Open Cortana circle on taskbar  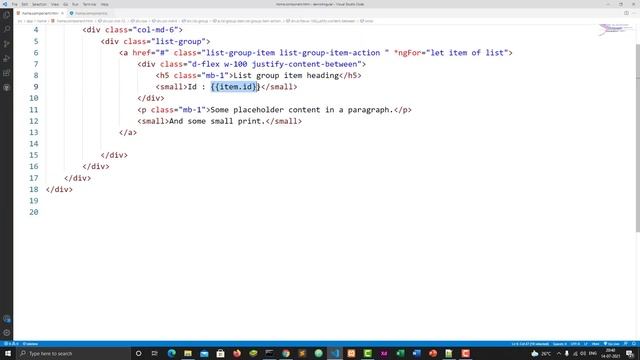(x=138, y=353)
